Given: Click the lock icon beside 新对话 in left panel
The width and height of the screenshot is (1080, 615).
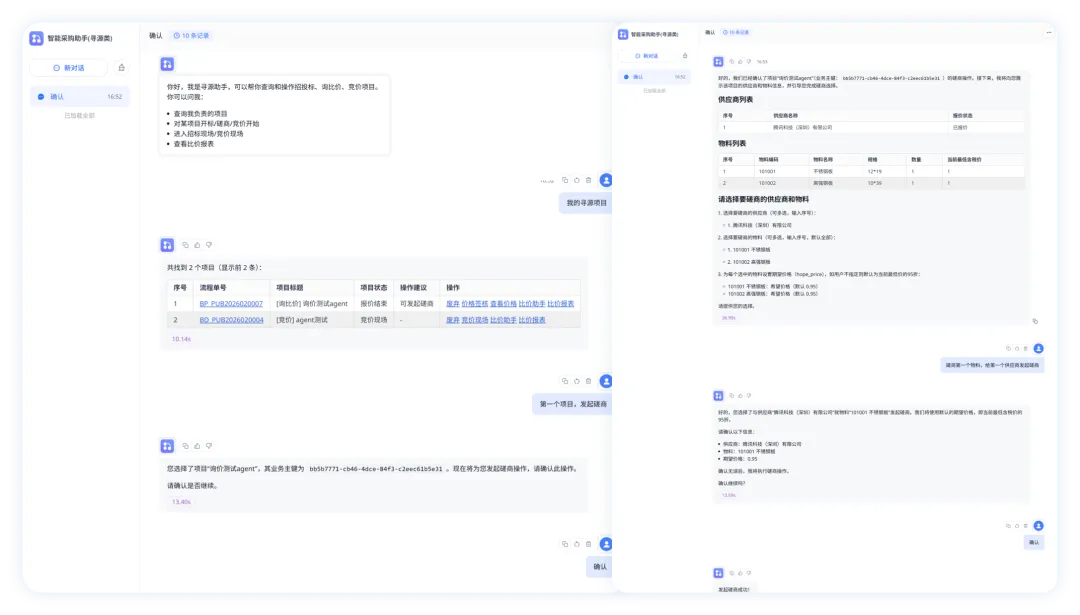Looking at the screenshot, I should click(121, 68).
